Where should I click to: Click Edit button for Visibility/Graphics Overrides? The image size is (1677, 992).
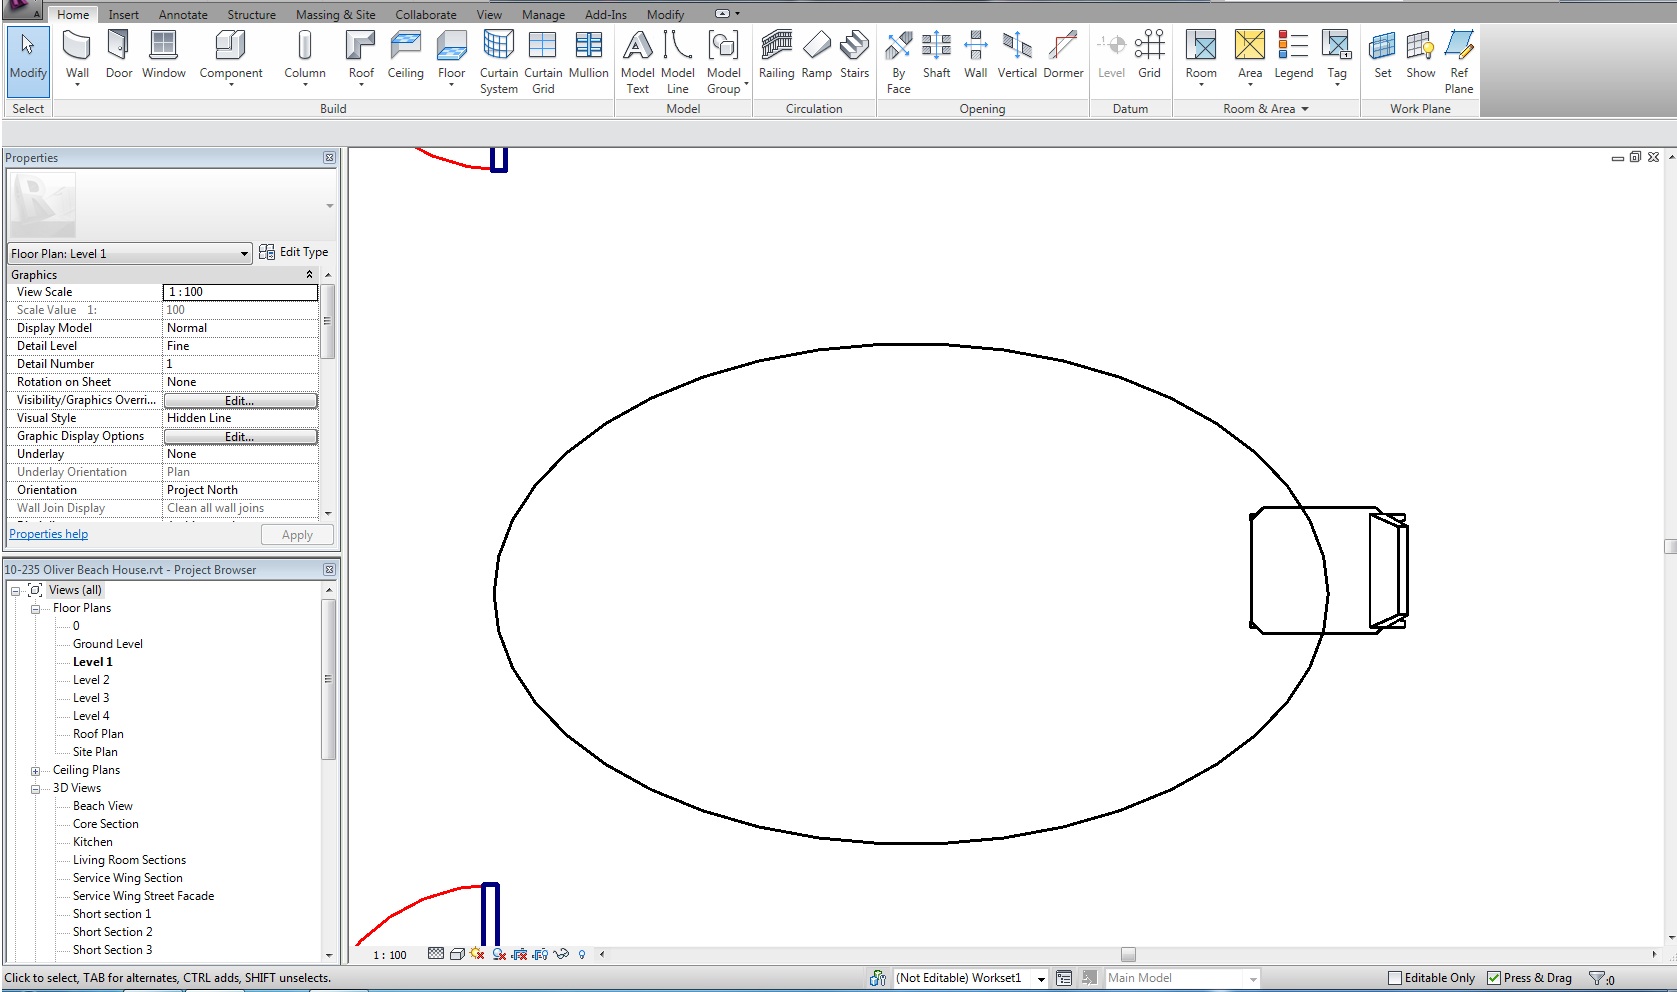[x=240, y=401]
